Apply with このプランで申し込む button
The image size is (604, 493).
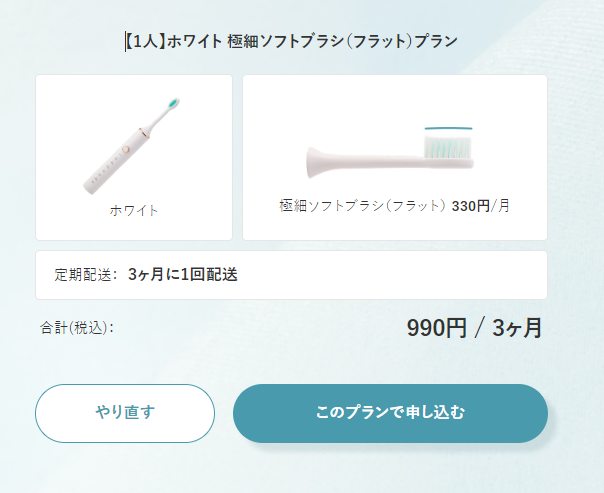390,413
